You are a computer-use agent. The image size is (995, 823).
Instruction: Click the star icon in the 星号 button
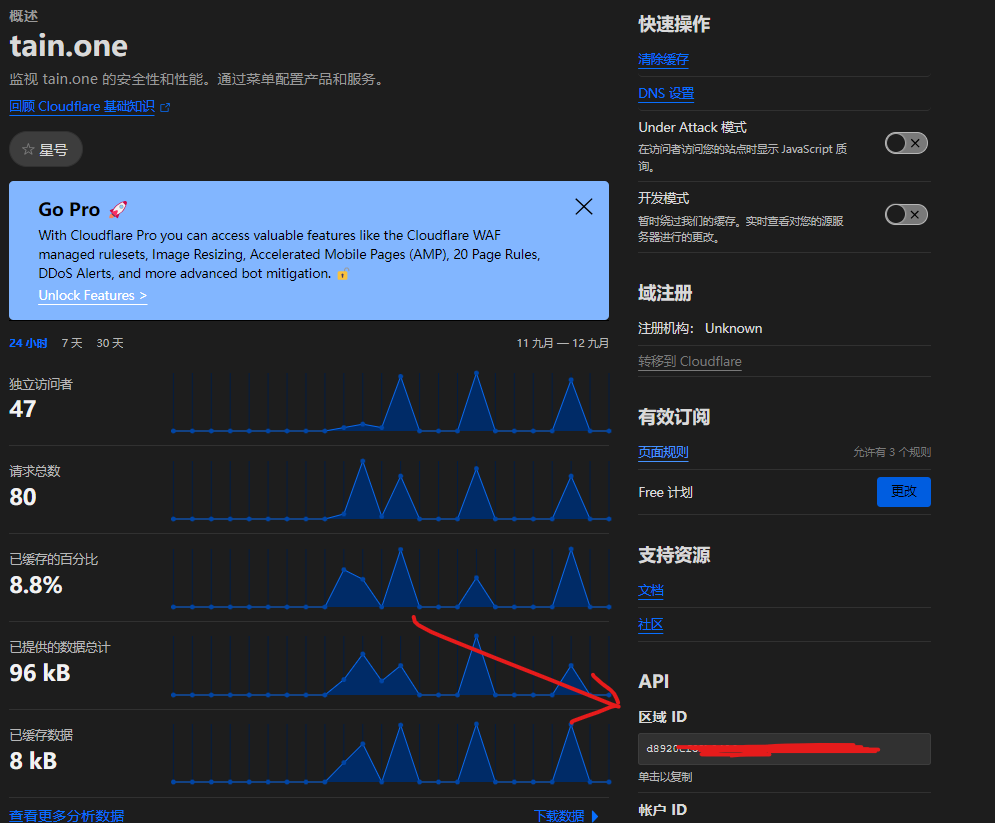click(x=28, y=150)
